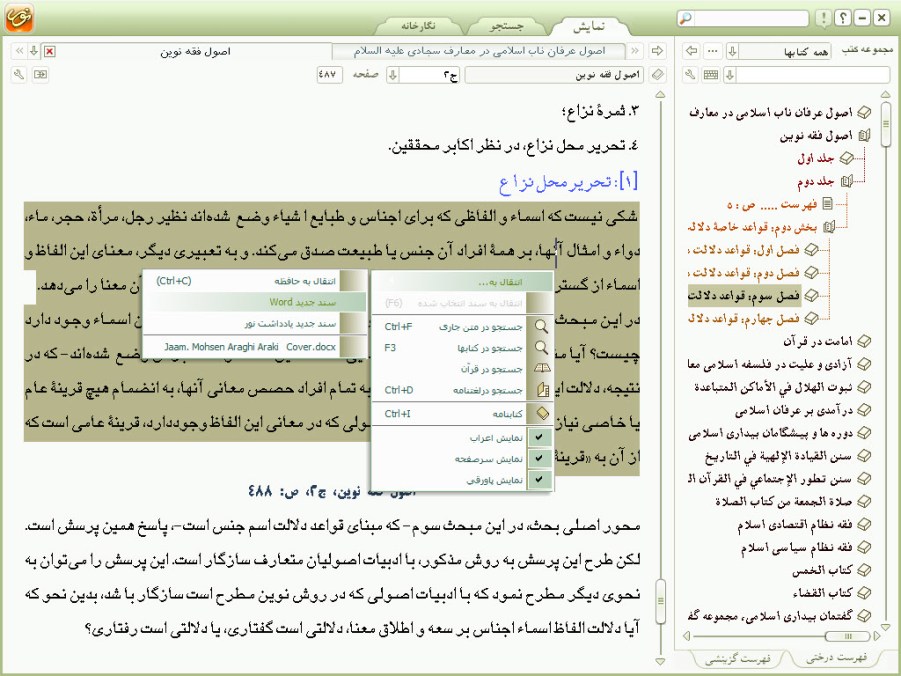Select درآمدی بر عرفان اسلامی in the book list
The image size is (901, 676).
[794, 410]
